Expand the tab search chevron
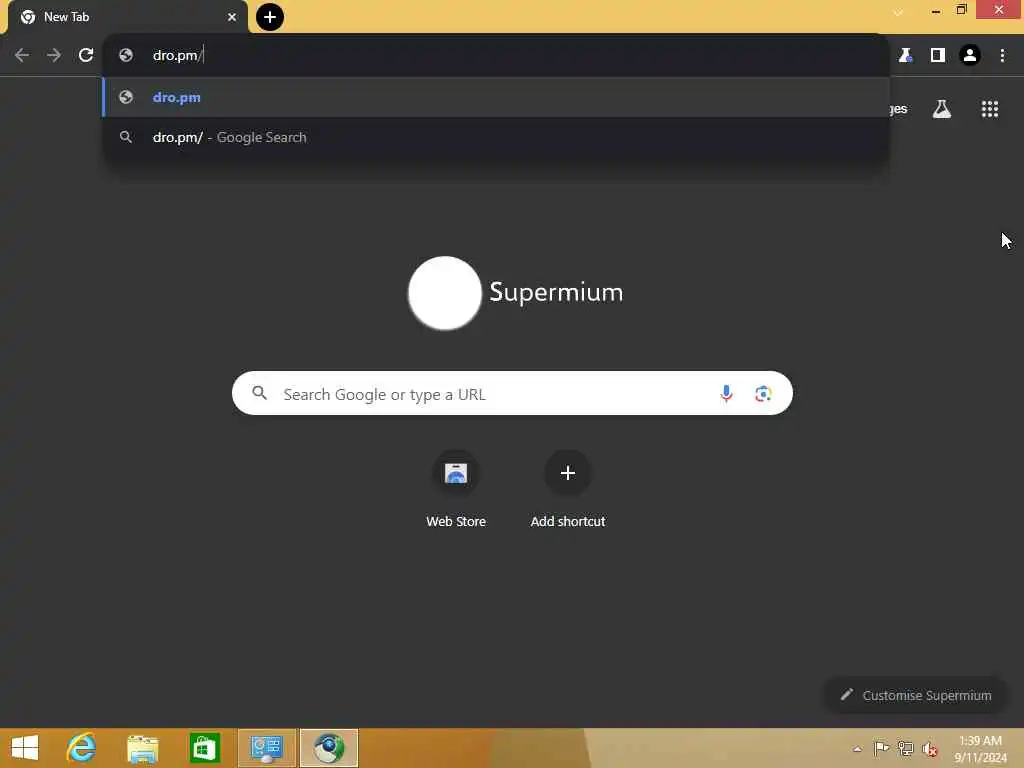Screen dimensions: 1024x768 click(x=899, y=12)
